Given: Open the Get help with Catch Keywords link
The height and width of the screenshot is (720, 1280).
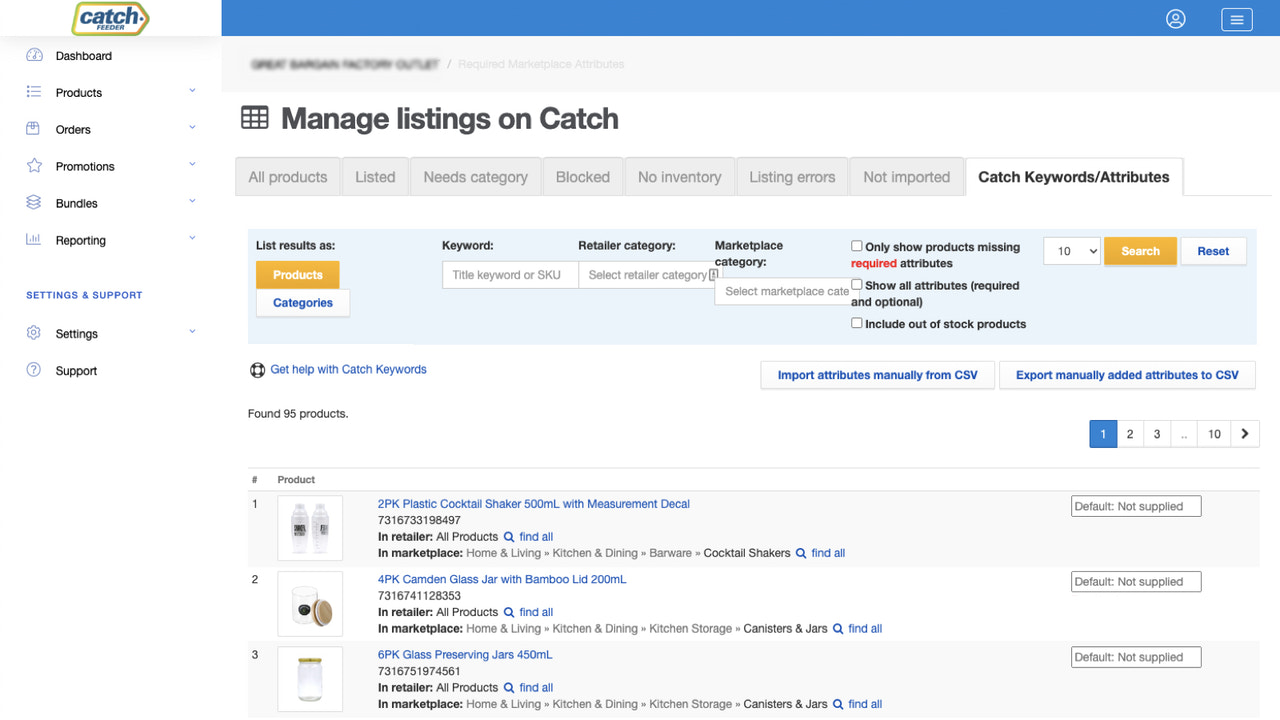Looking at the screenshot, I should [x=348, y=369].
